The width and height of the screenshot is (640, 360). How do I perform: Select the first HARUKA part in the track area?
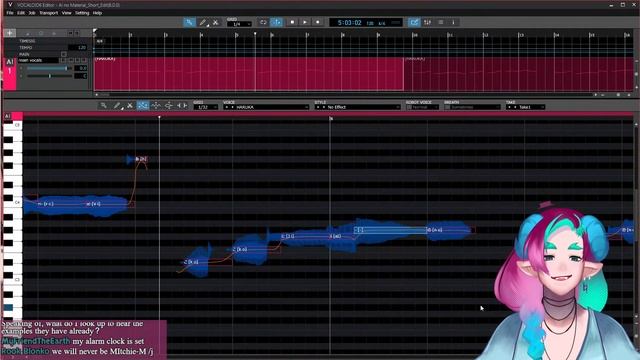pos(249,73)
